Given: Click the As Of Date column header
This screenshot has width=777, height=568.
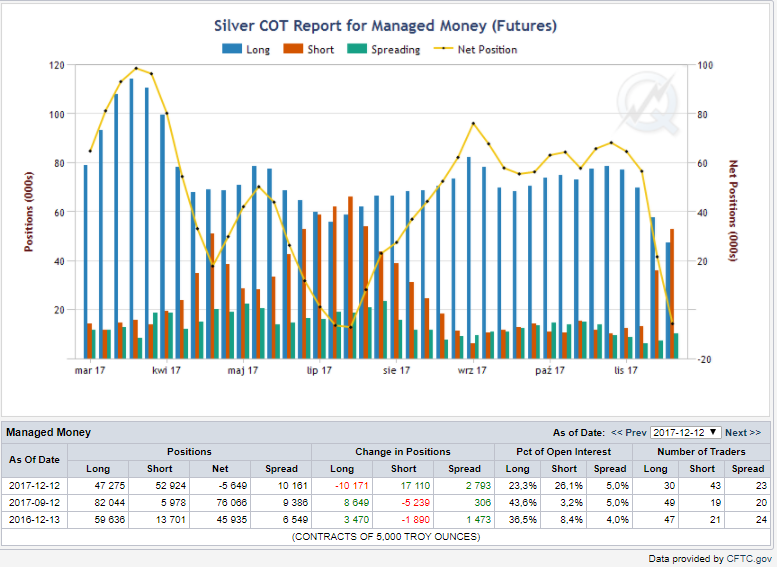Looking at the screenshot, I should [34, 459].
